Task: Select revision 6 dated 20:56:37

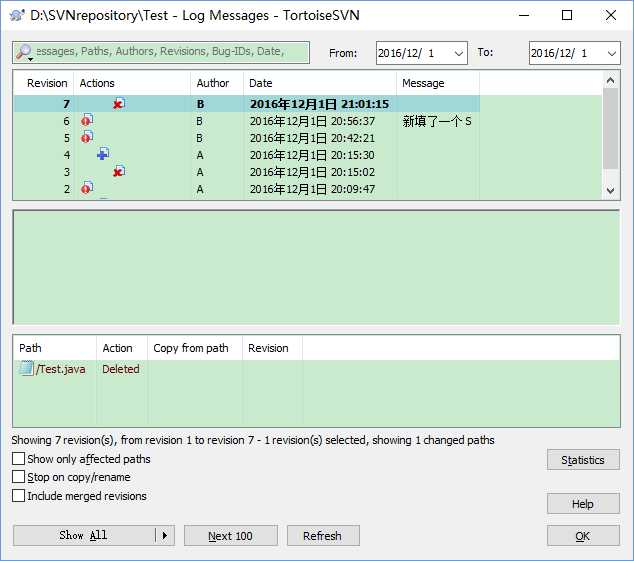Action: 247,121
